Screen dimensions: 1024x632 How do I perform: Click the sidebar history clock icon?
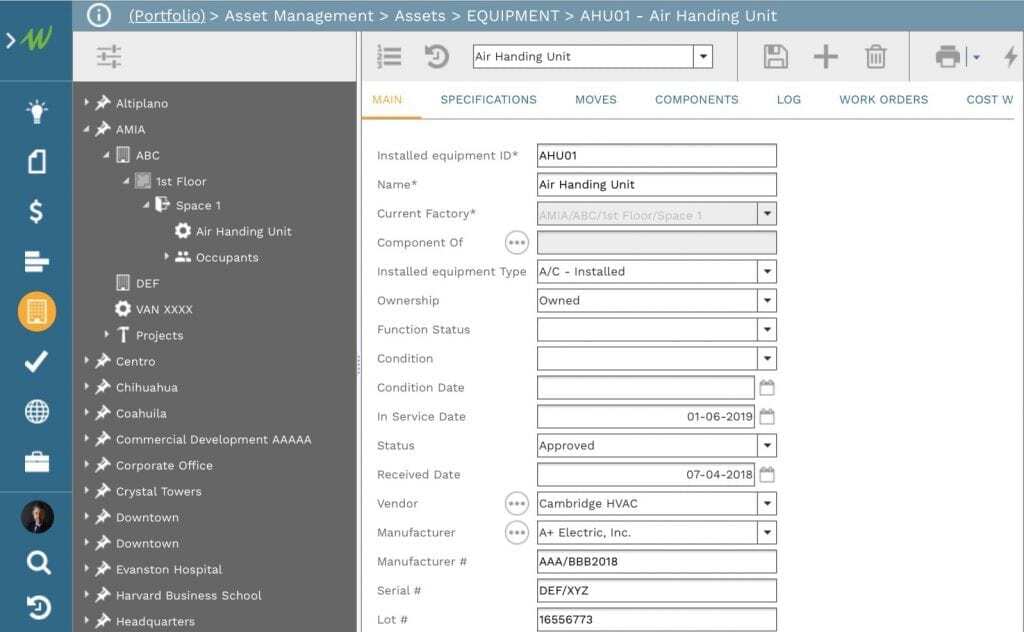coord(39,607)
